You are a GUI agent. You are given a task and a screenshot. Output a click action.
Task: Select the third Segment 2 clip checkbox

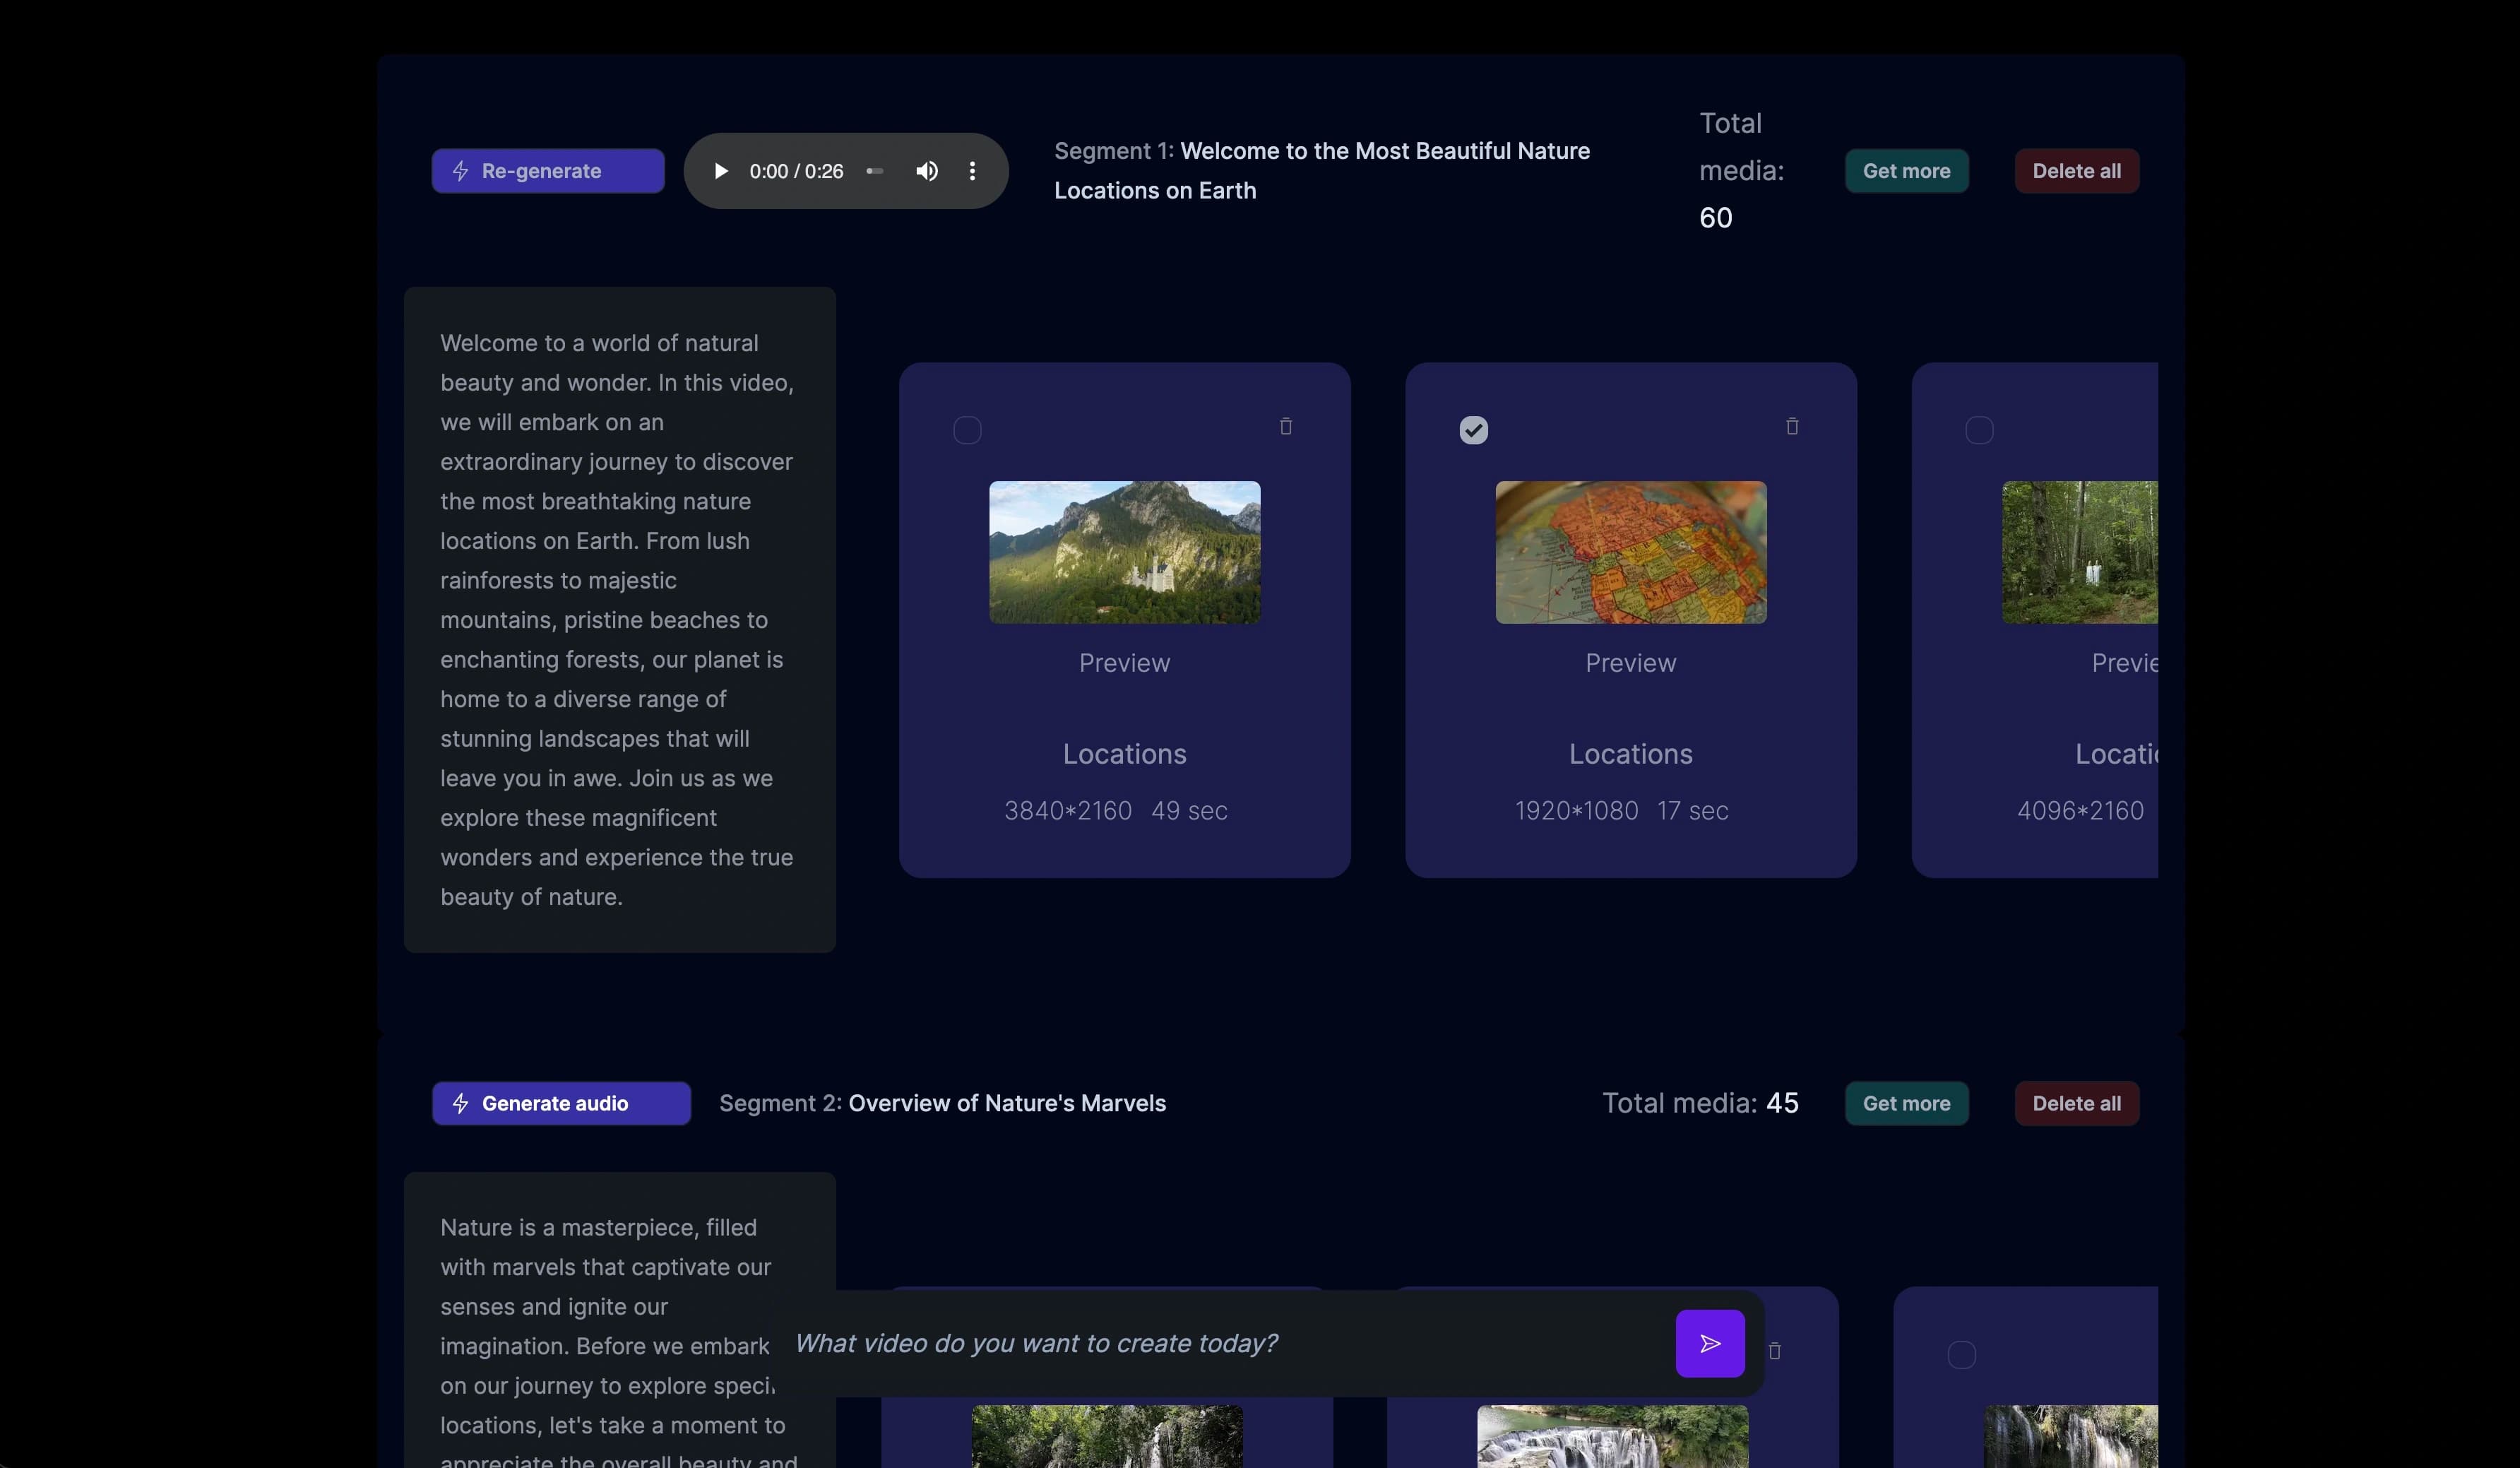pos(1962,1355)
